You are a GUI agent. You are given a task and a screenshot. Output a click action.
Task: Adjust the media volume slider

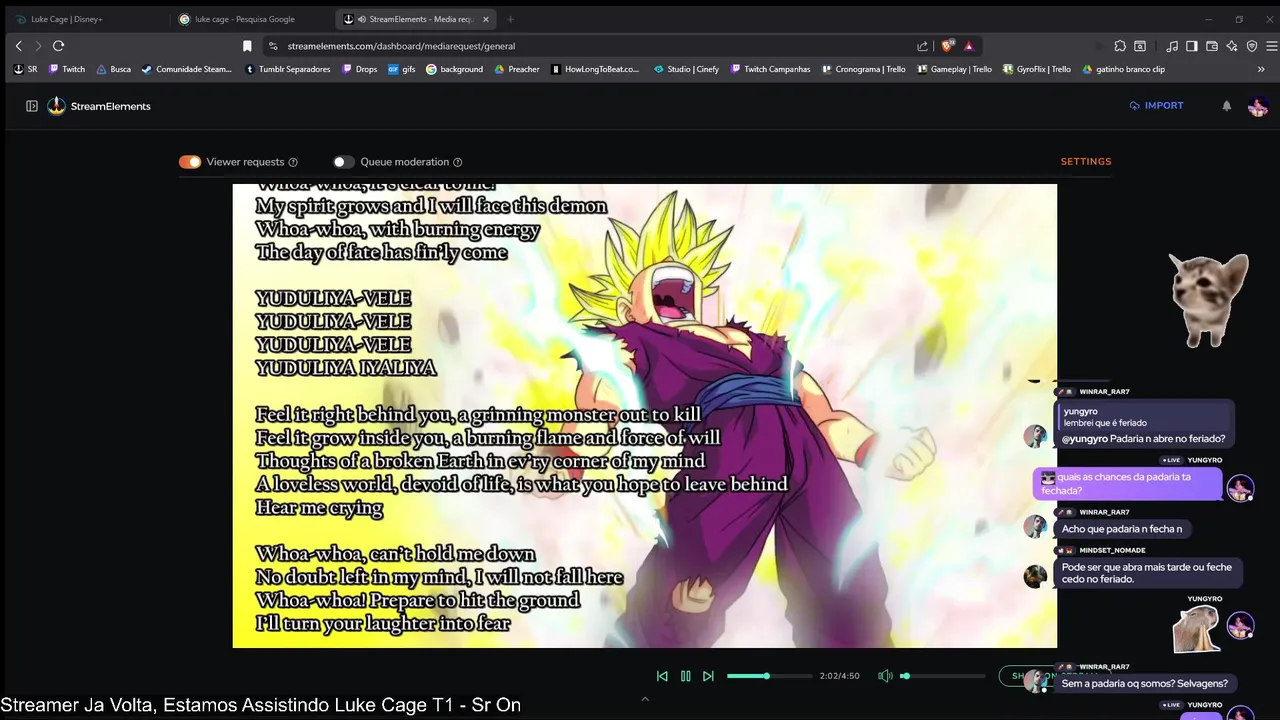point(942,676)
